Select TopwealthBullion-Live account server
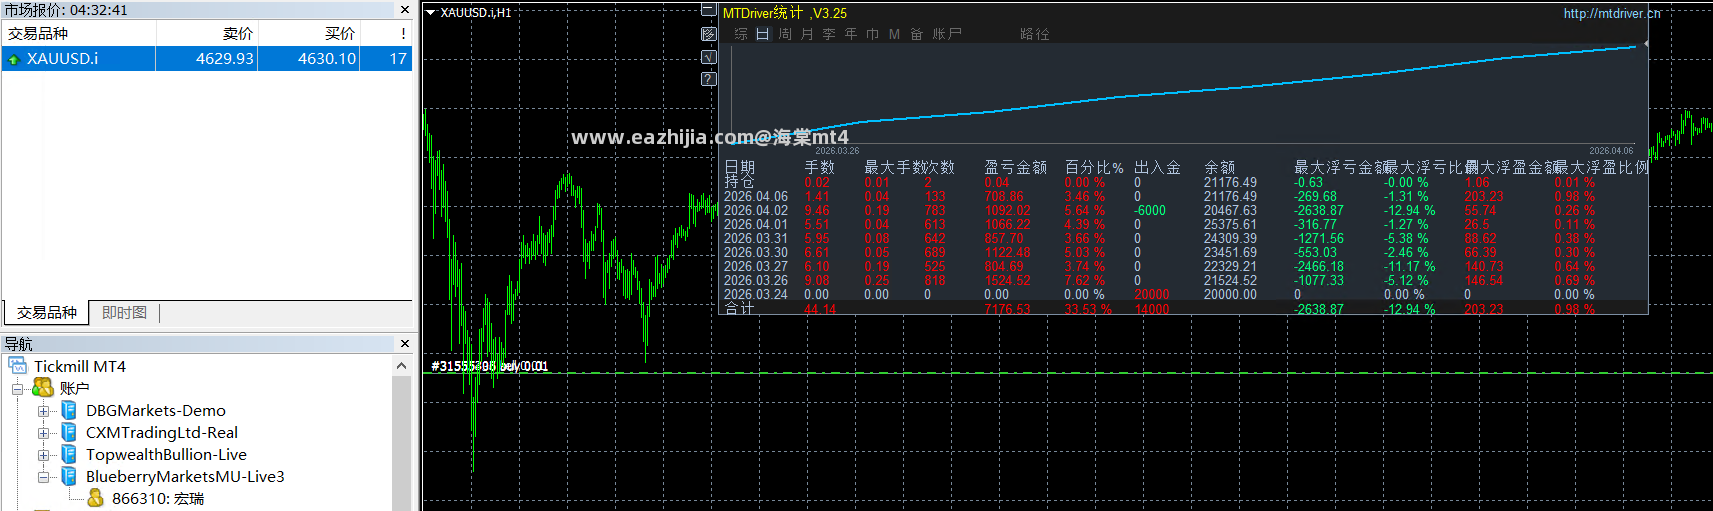The width and height of the screenshot is (1713, 511). (x=166, y=454)
